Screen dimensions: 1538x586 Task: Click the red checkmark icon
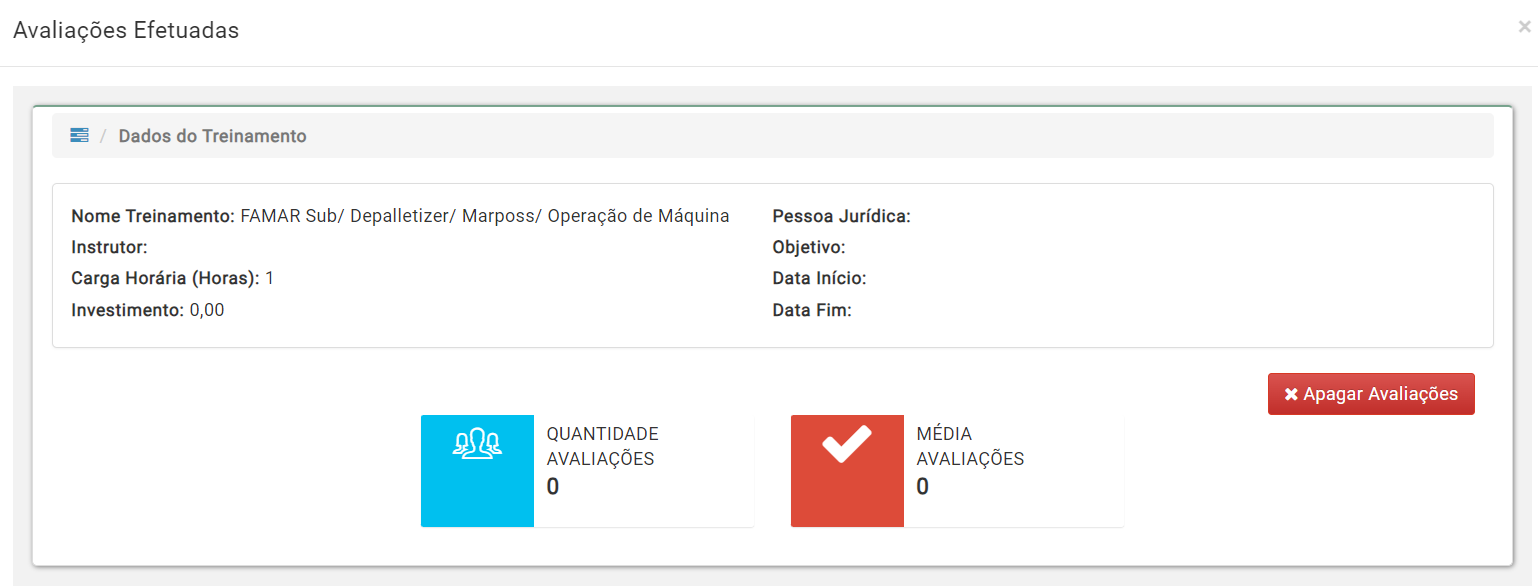click(847, 444)
